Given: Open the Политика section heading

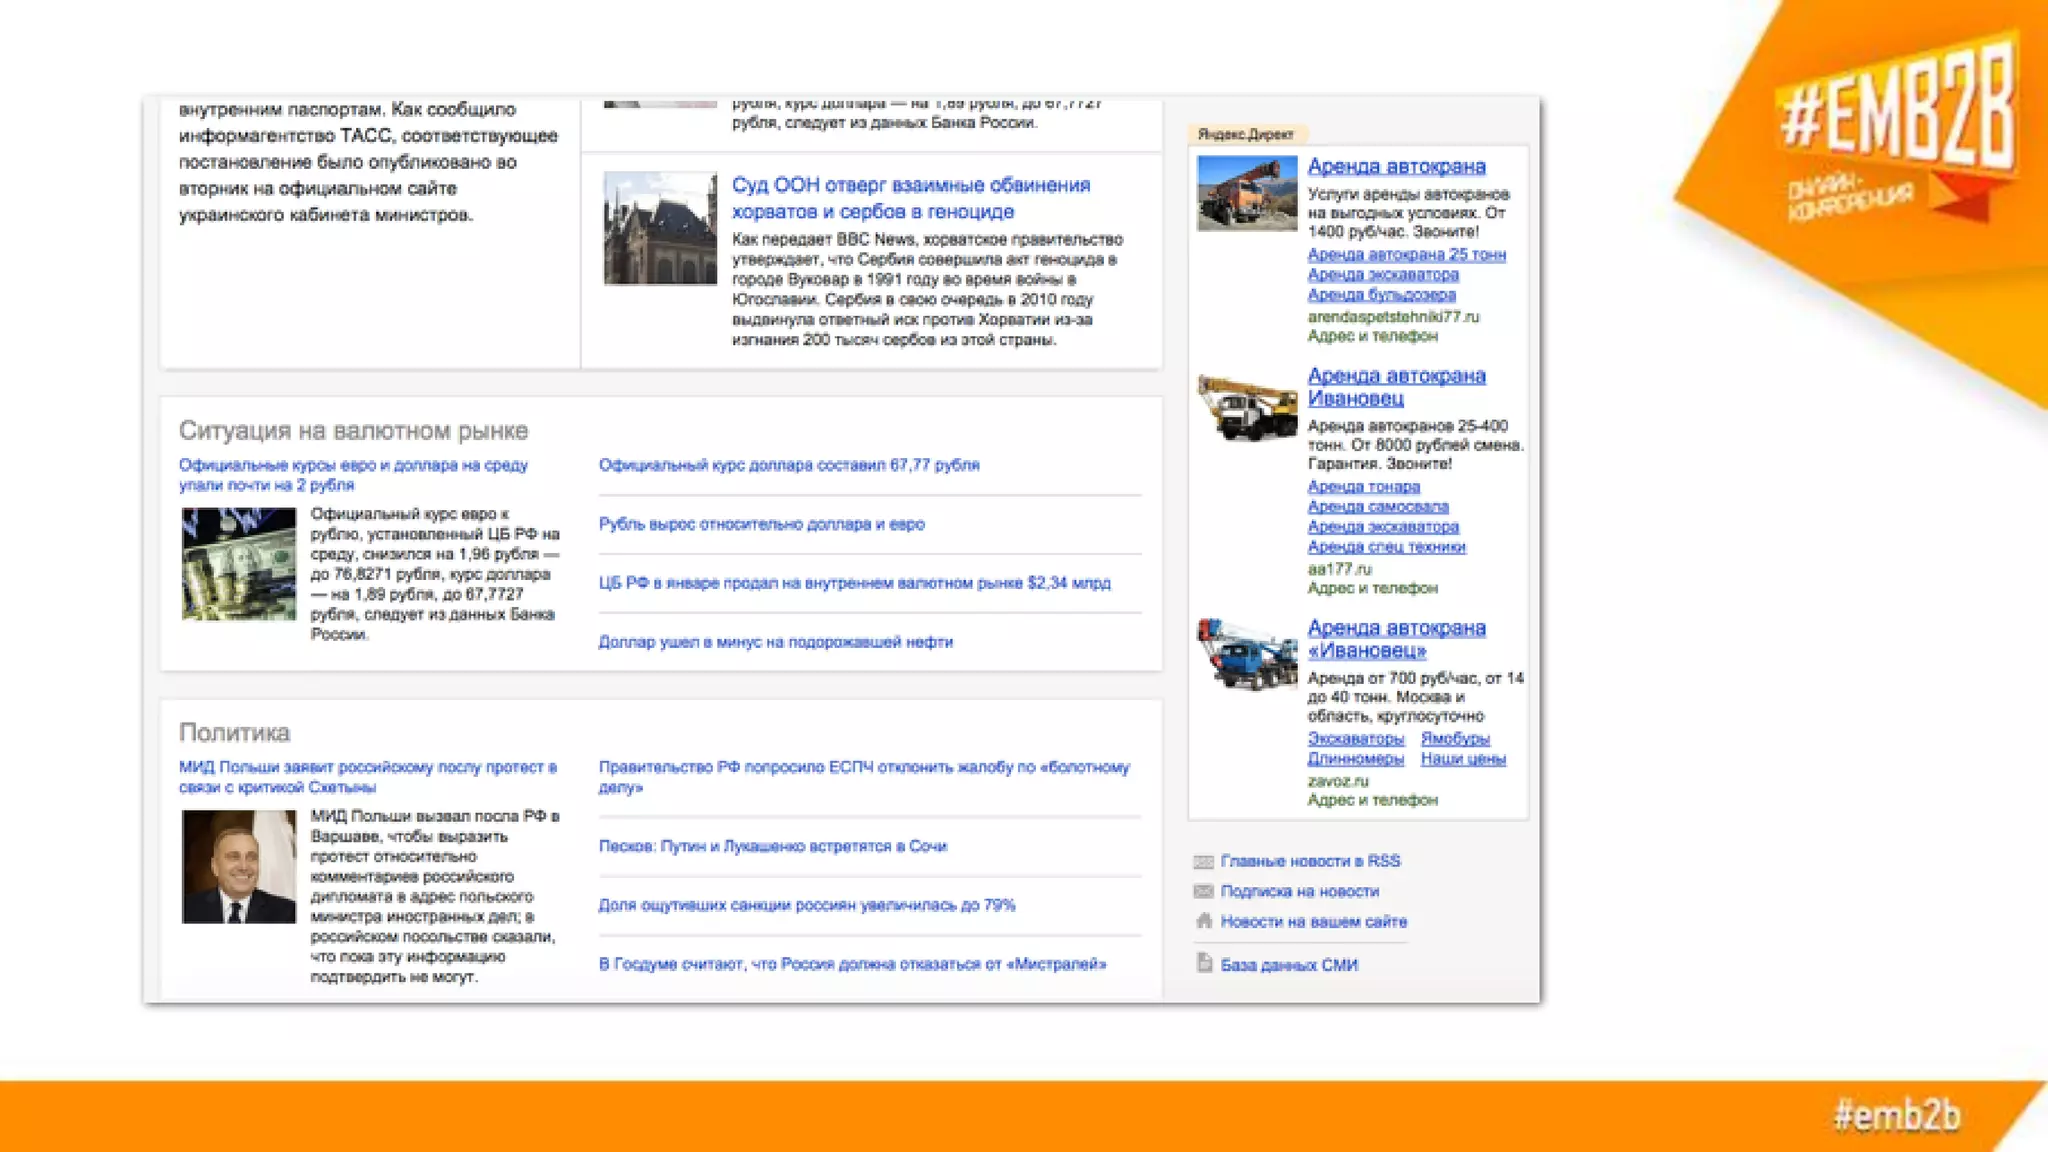Looking at the screenshot, I should 234,733.
